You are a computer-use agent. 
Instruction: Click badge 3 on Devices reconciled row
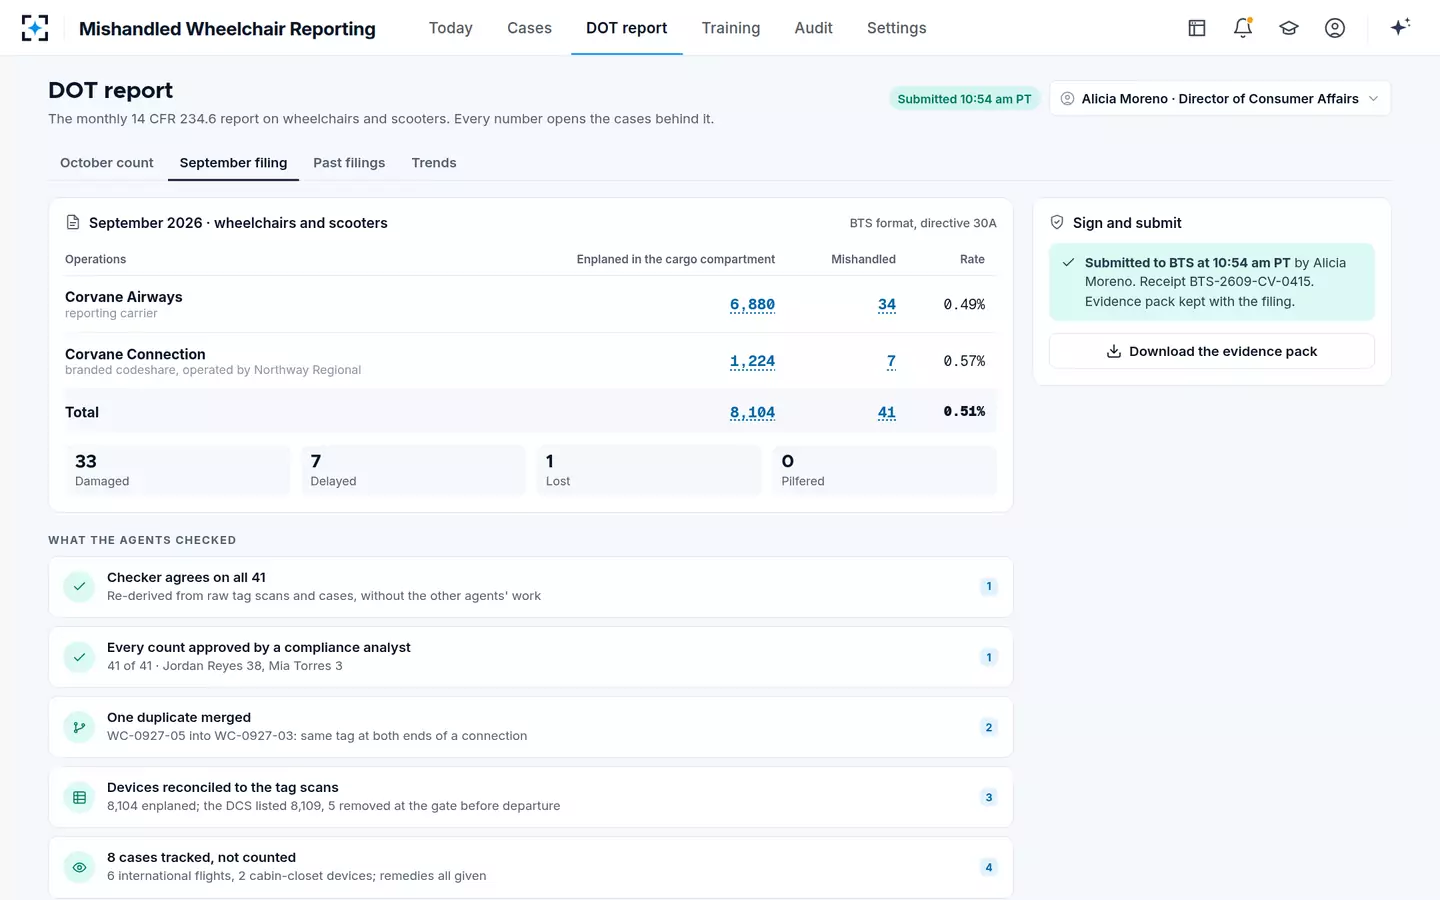(x=989, y=797)
